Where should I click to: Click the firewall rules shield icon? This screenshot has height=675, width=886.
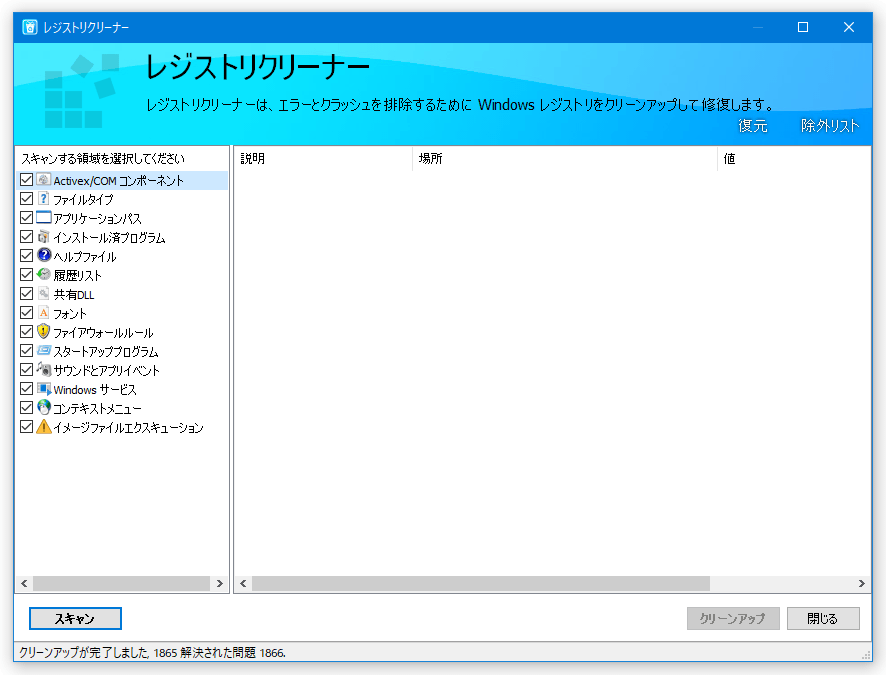pyautogui.click(x=44, y=332)
